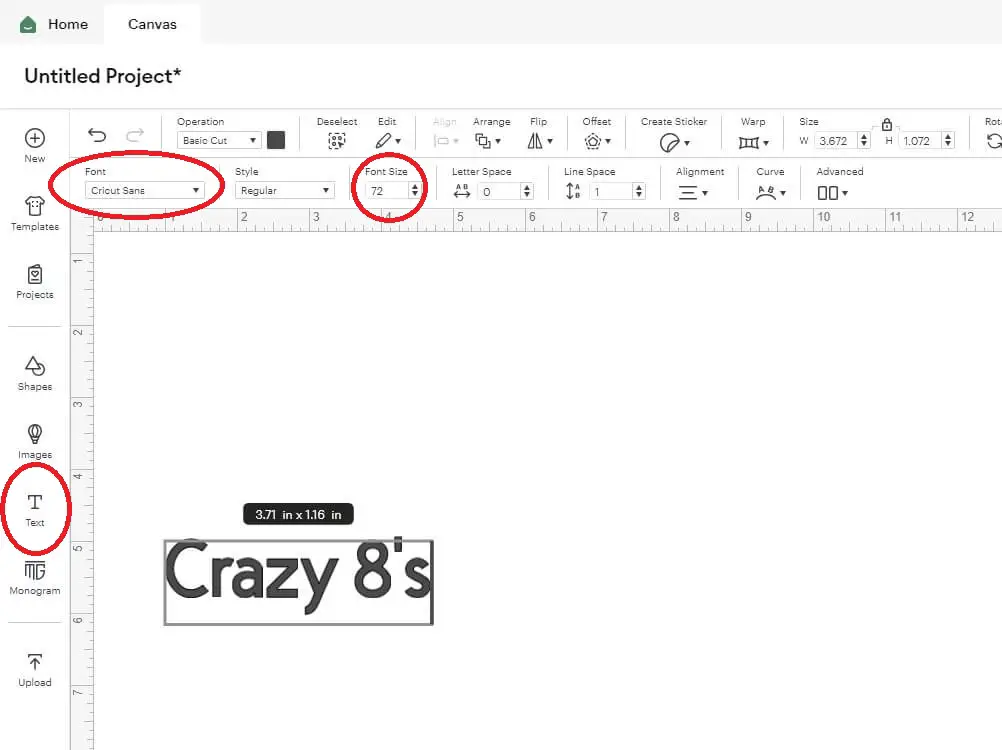
Task: Open the Projects panel
Action: click(35, 282)
